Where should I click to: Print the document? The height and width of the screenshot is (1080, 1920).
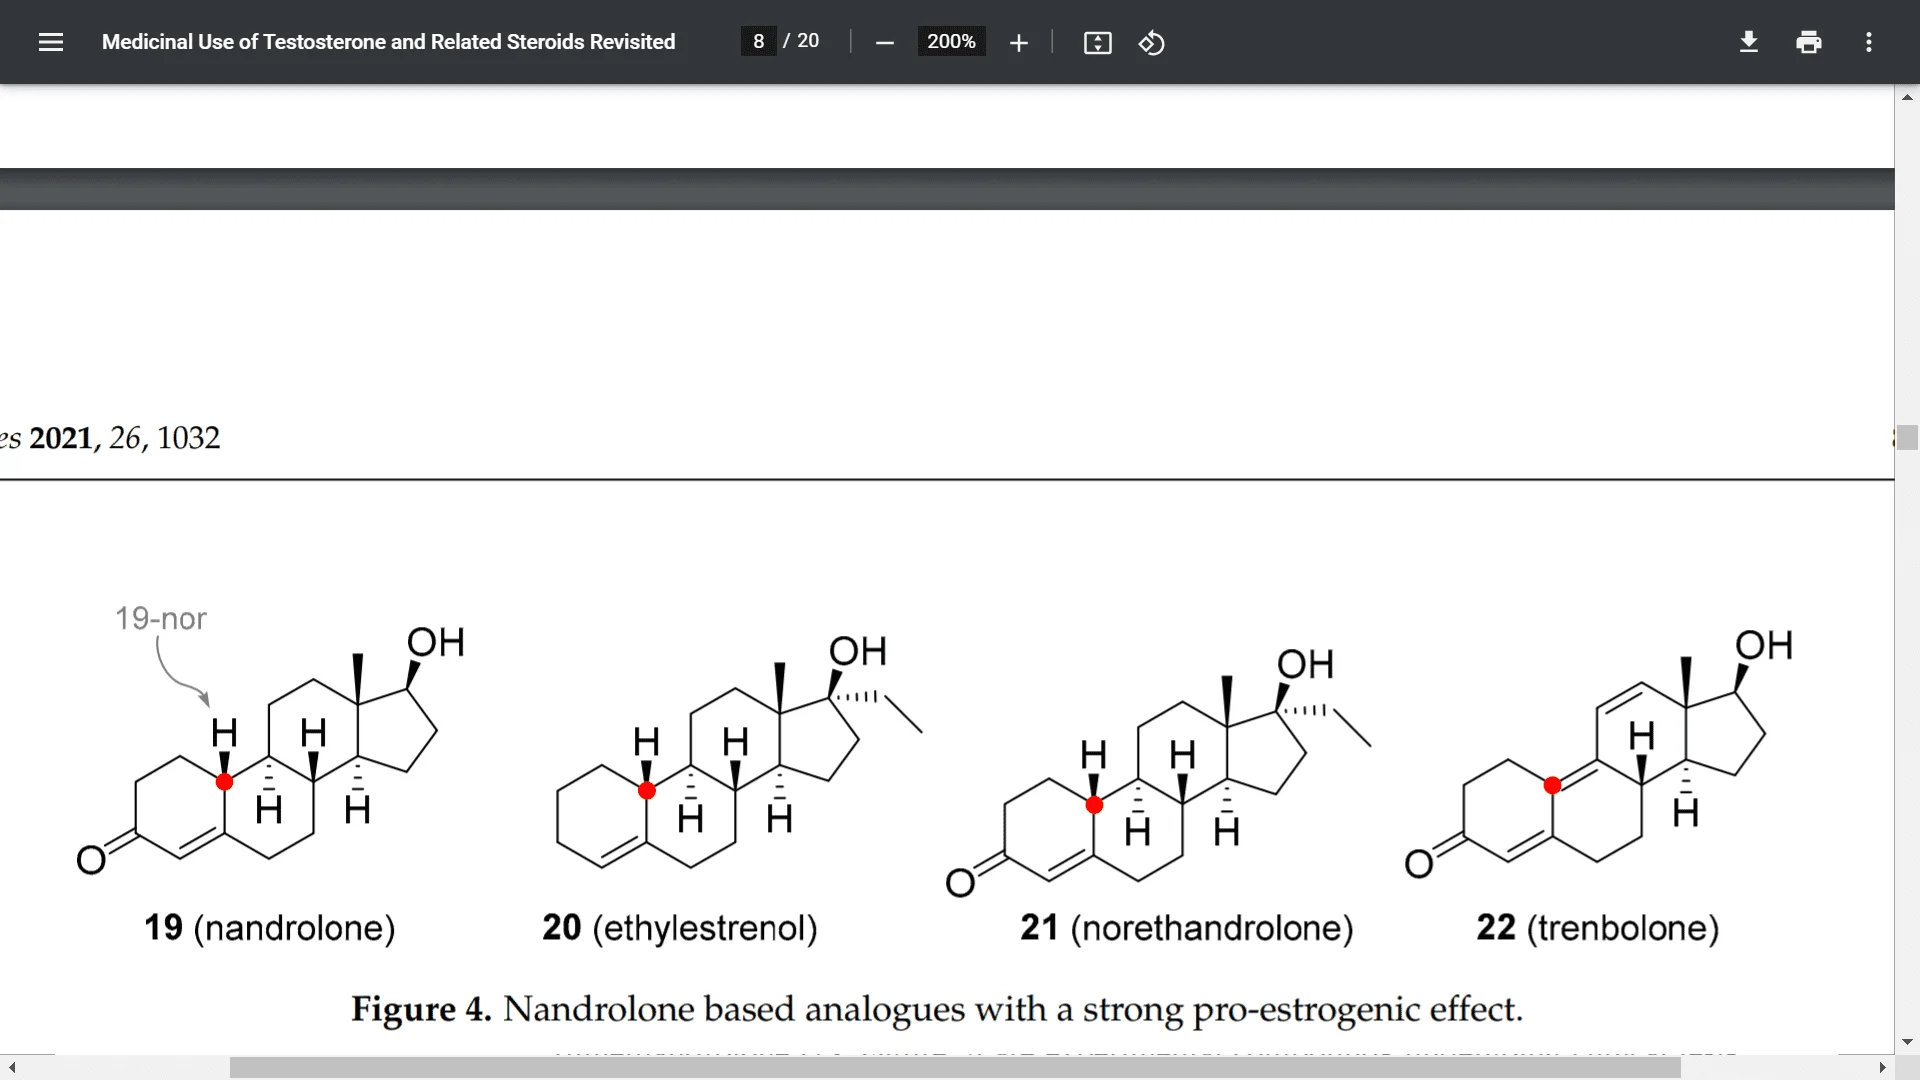pyautogui.click(x=1808, y=42)
